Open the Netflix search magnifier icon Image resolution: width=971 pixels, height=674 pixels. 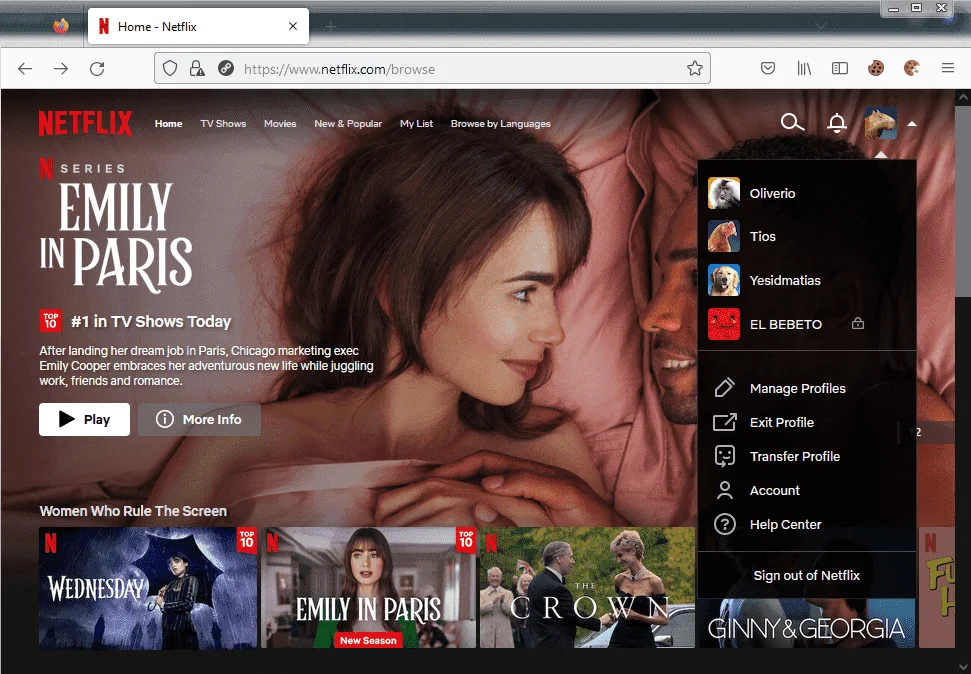click(x=792, y=123)
